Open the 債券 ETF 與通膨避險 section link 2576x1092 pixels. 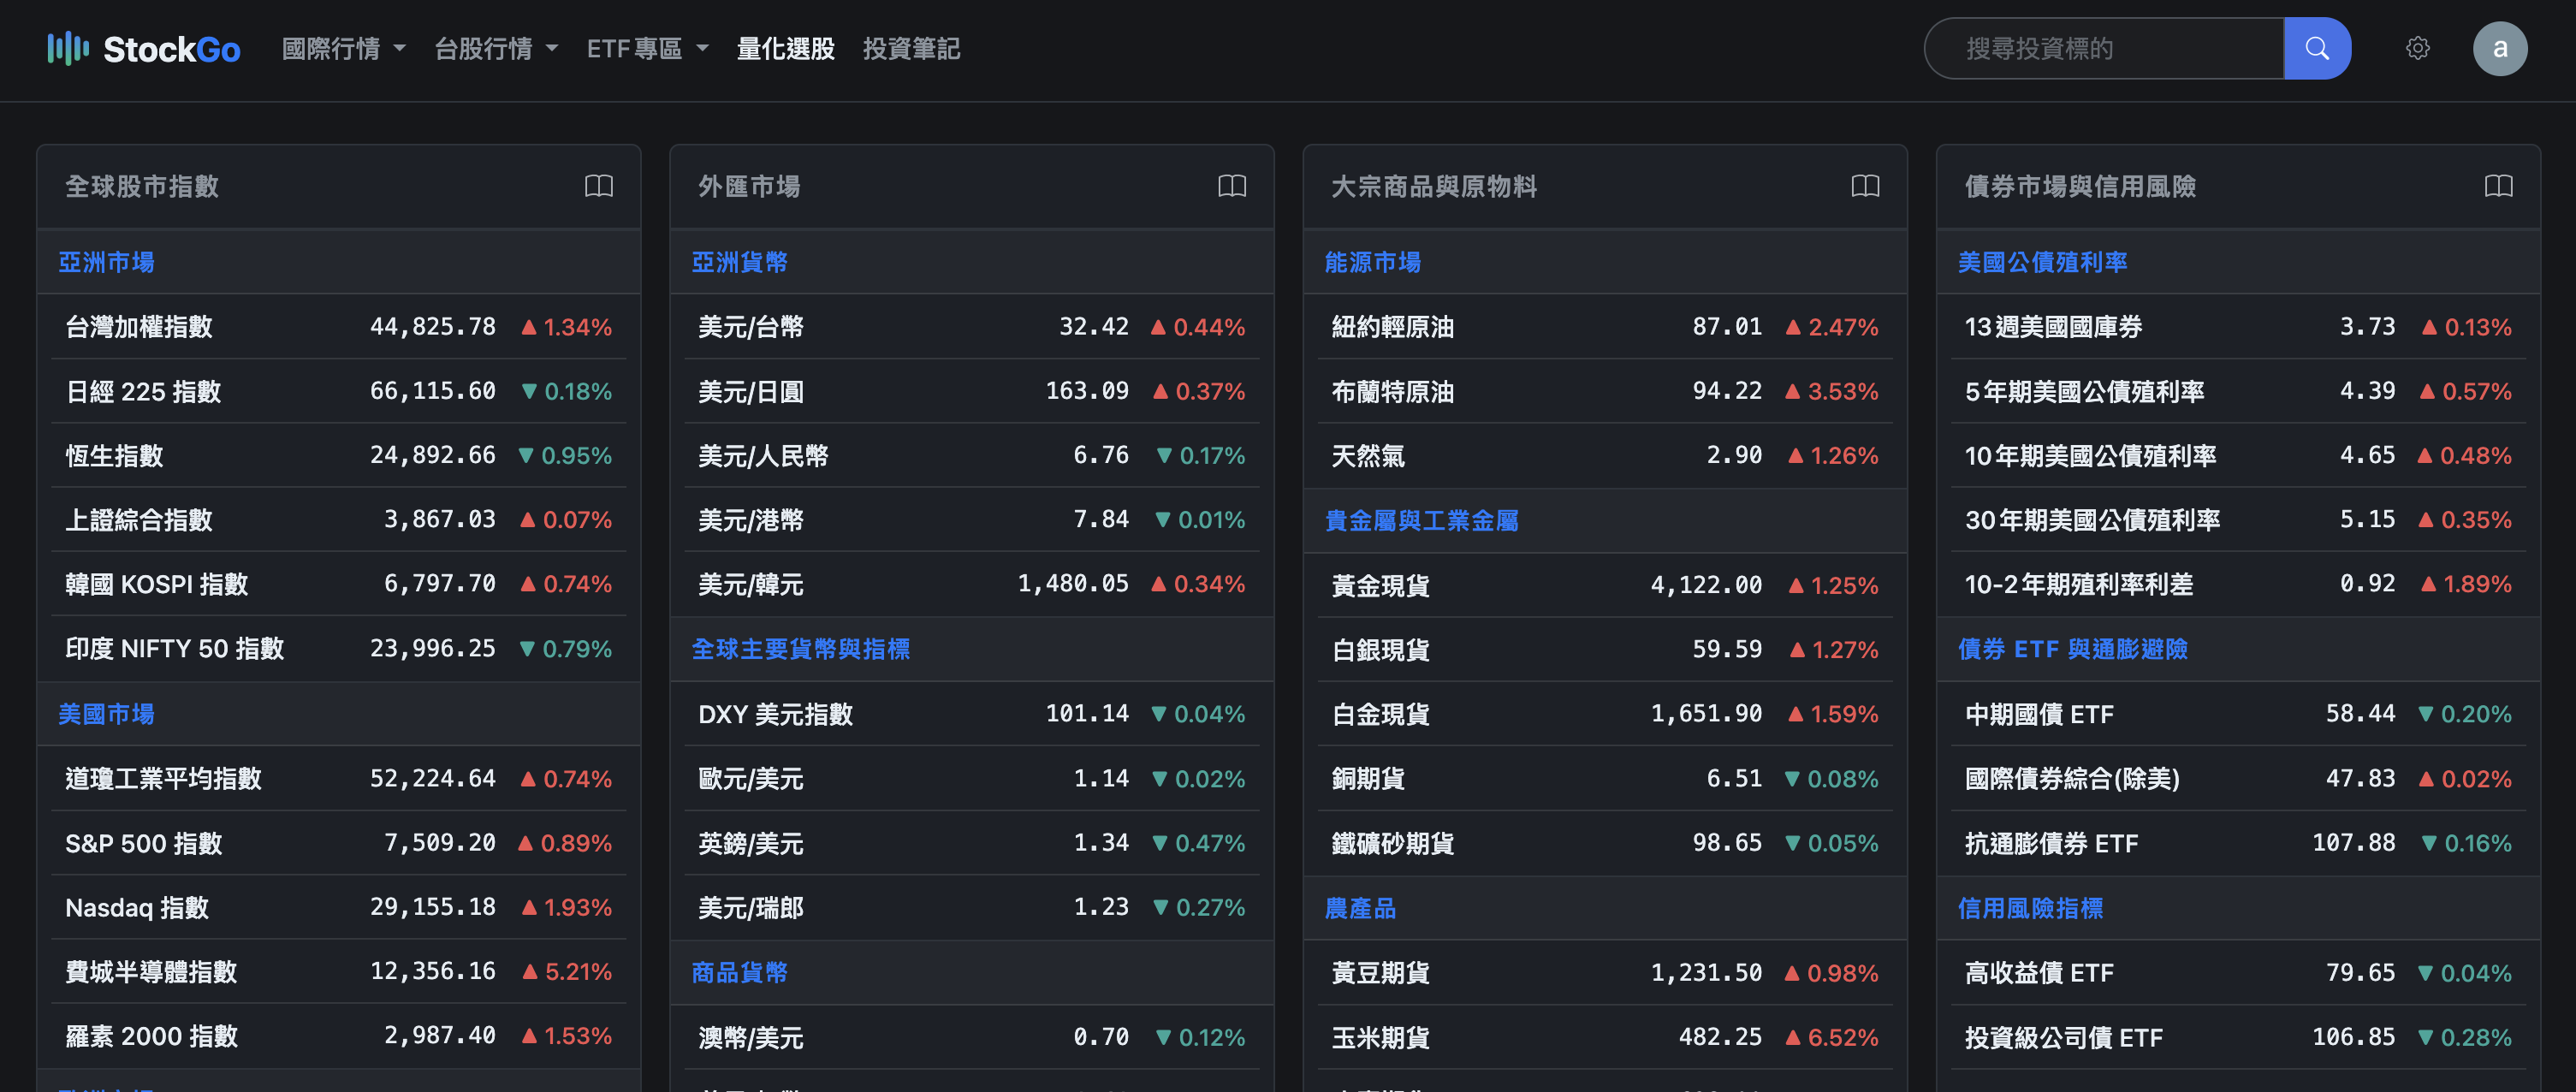[x=2072, y=649]
